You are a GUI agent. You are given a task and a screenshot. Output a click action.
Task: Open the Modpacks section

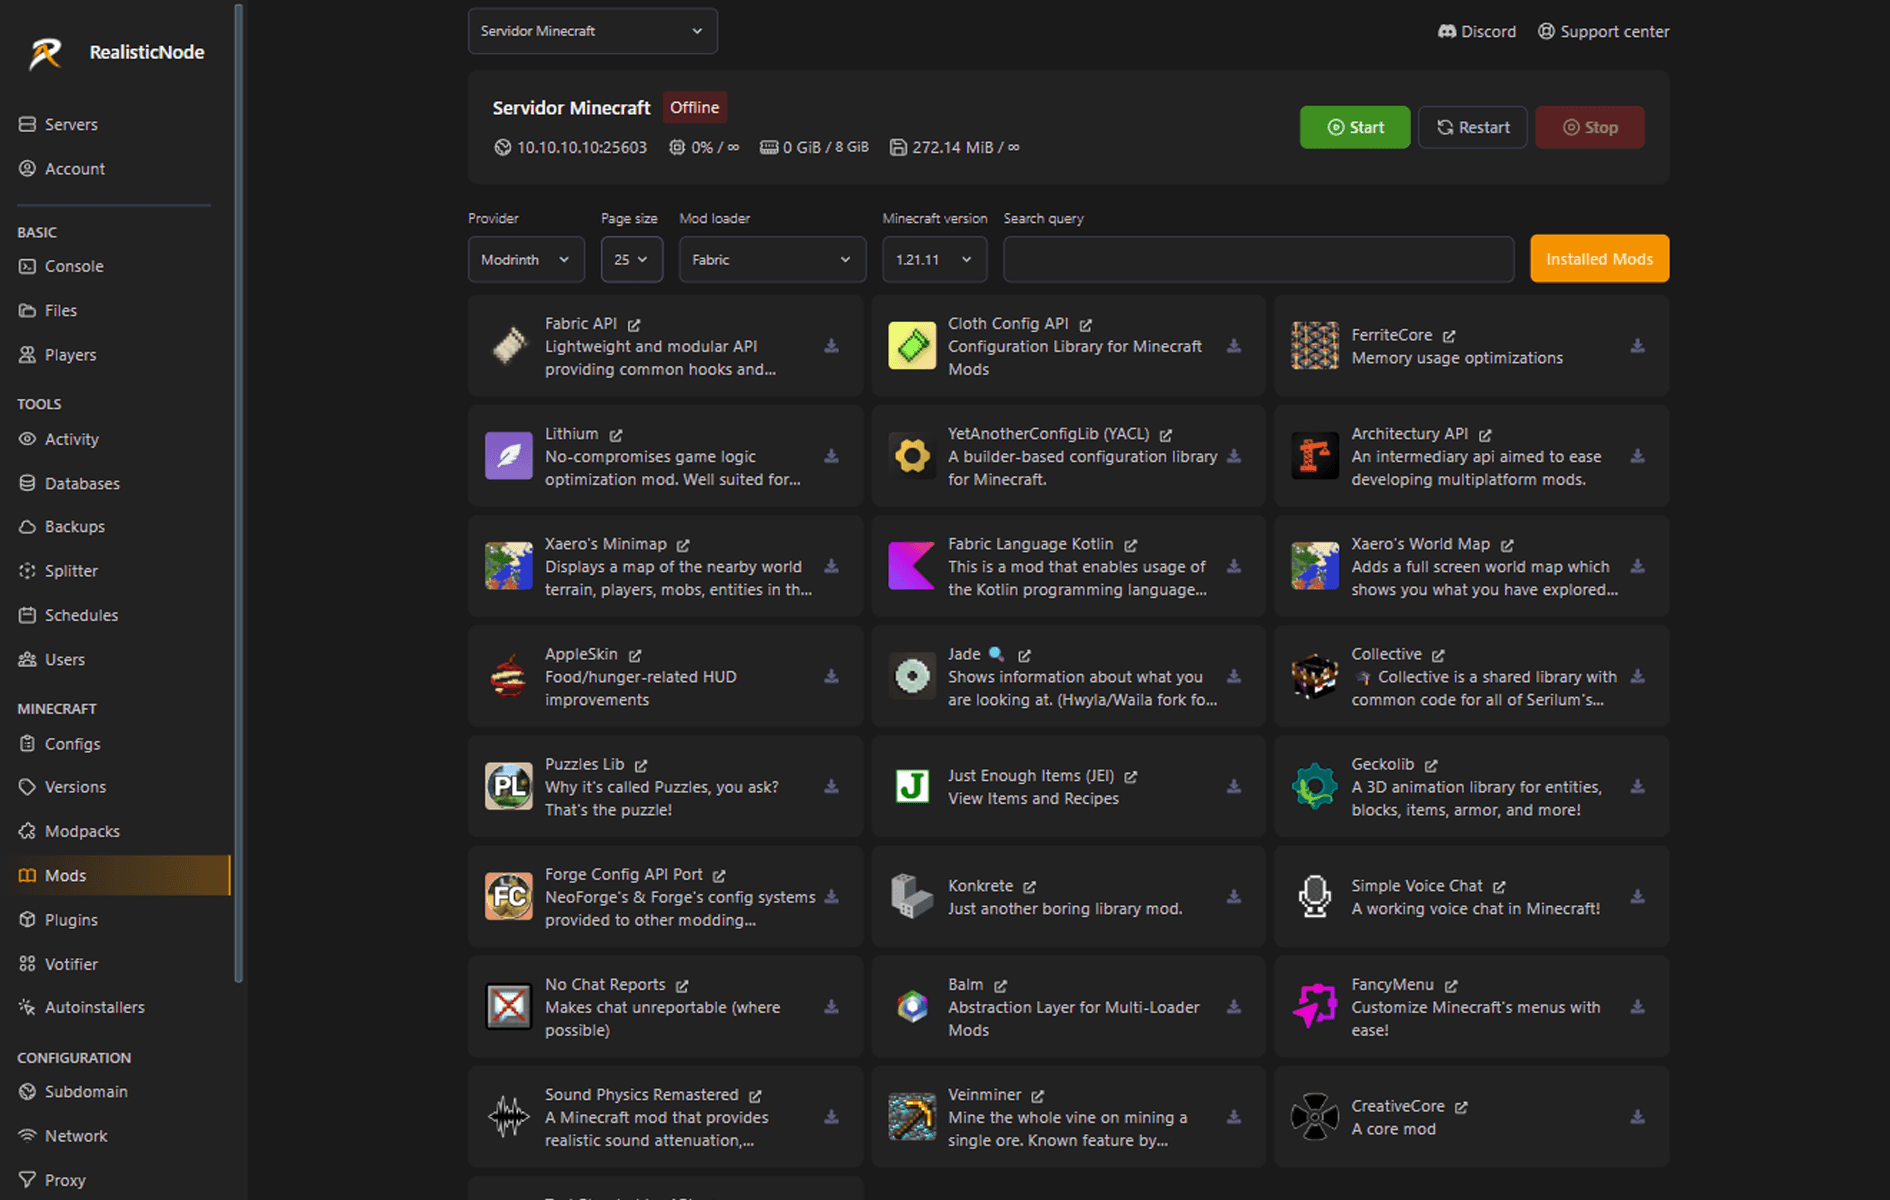[x=69, y=831]
